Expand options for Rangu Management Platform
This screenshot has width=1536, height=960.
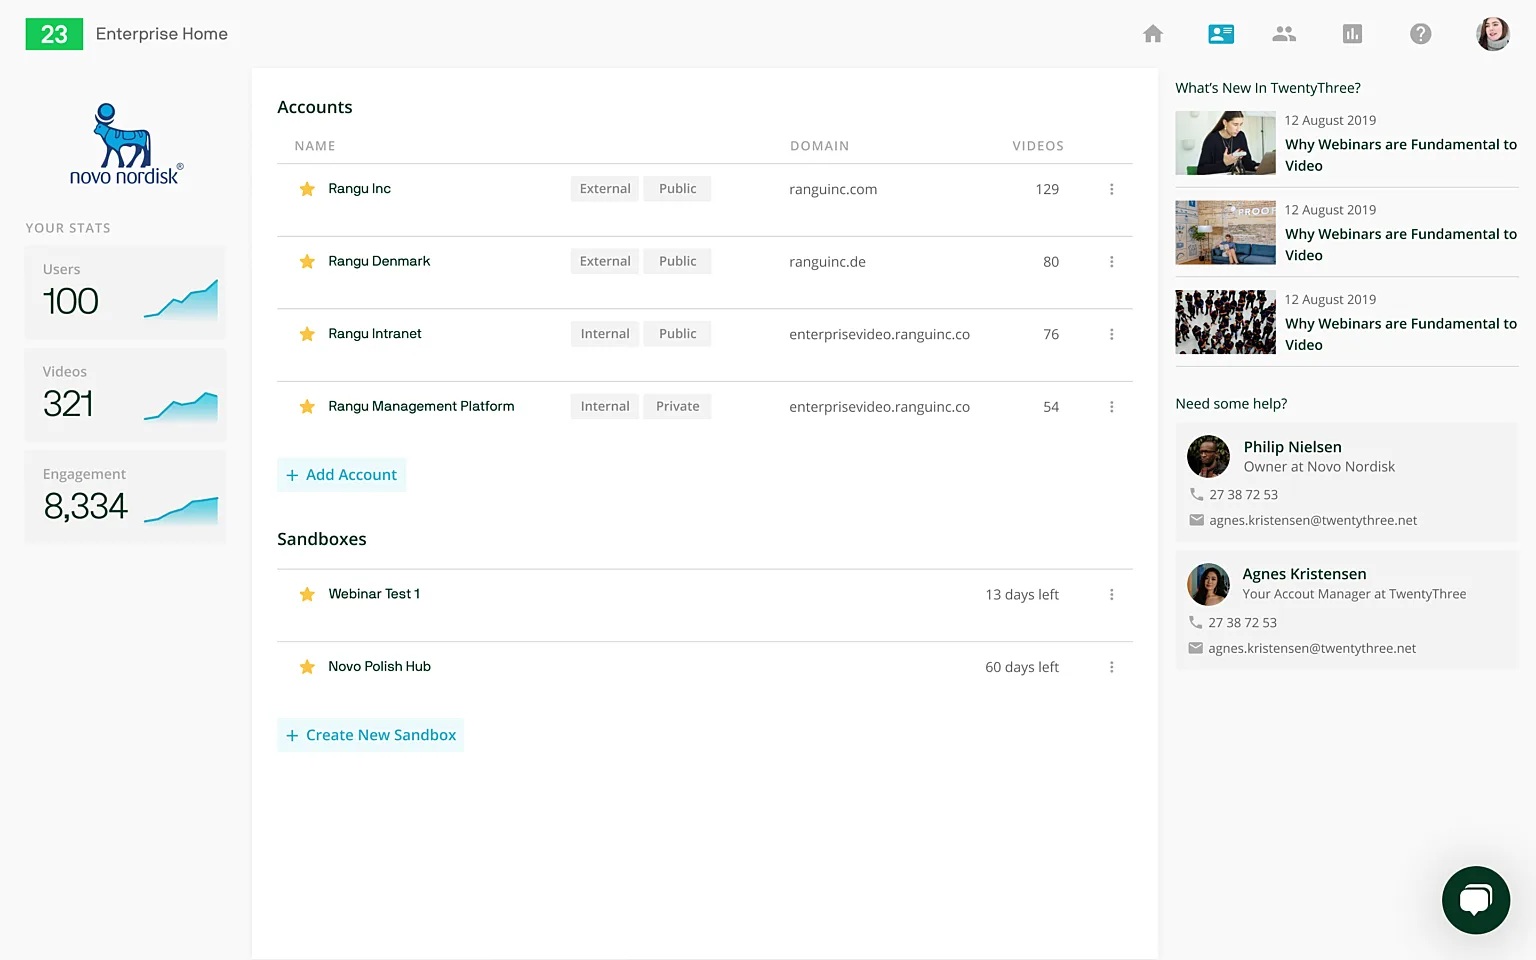pyautogui.click(x=1111, y=407)
